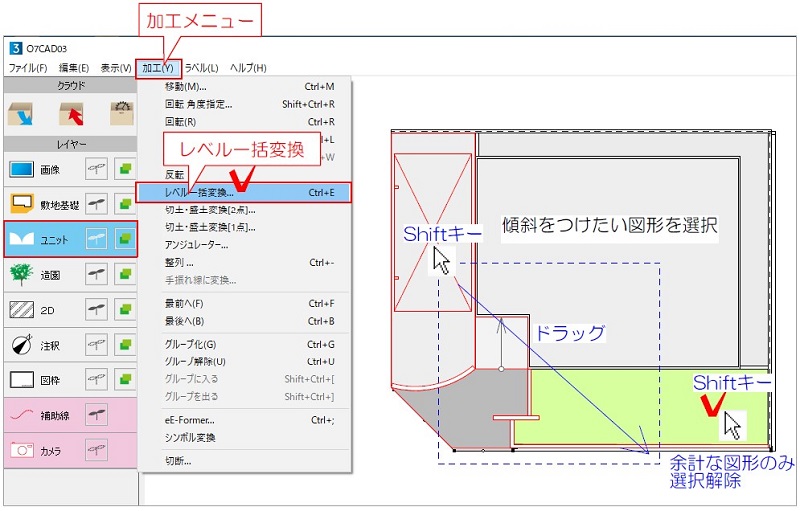Select the 2D hatched layer icon

click(21, 310)
